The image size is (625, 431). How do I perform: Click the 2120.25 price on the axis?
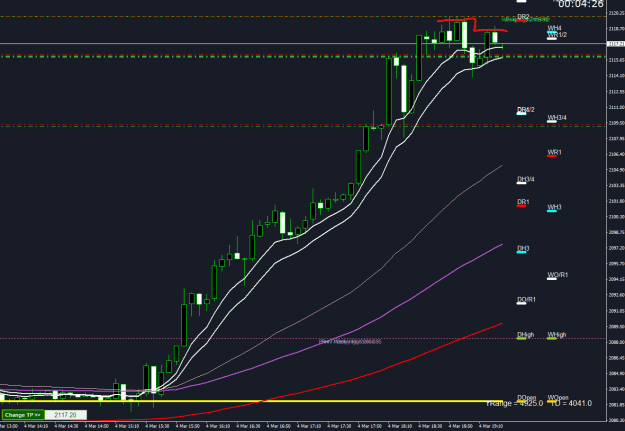click(x=616, y=13)
